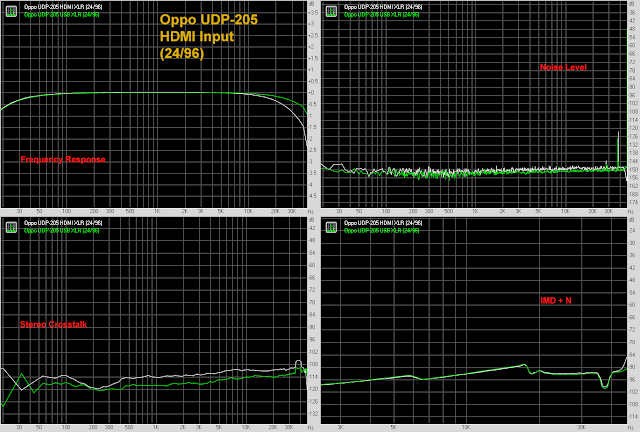Screen dimensions: 640x432
Task: Select green USB XLR legend in Frequency Response panel
Action: pyautogui.click(x=62, y=15)
